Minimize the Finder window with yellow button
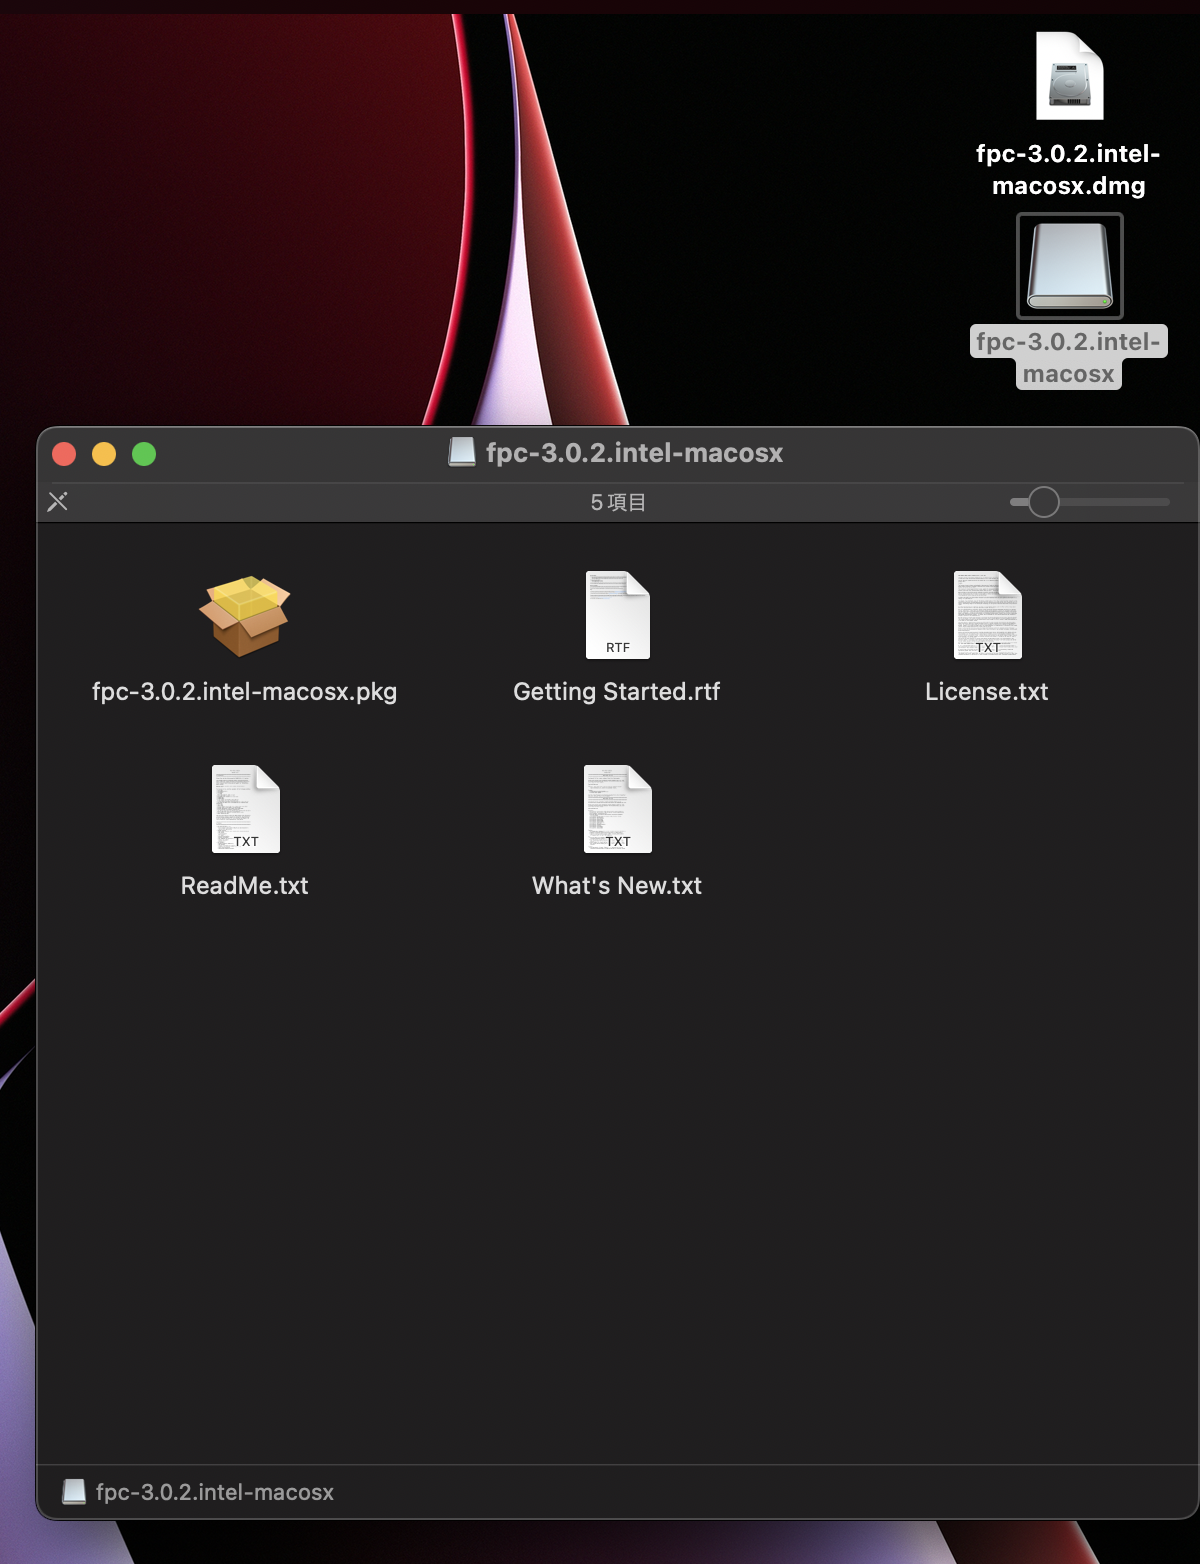The width and height of the screenshot is (1200, 1564). tap(104, 454)
